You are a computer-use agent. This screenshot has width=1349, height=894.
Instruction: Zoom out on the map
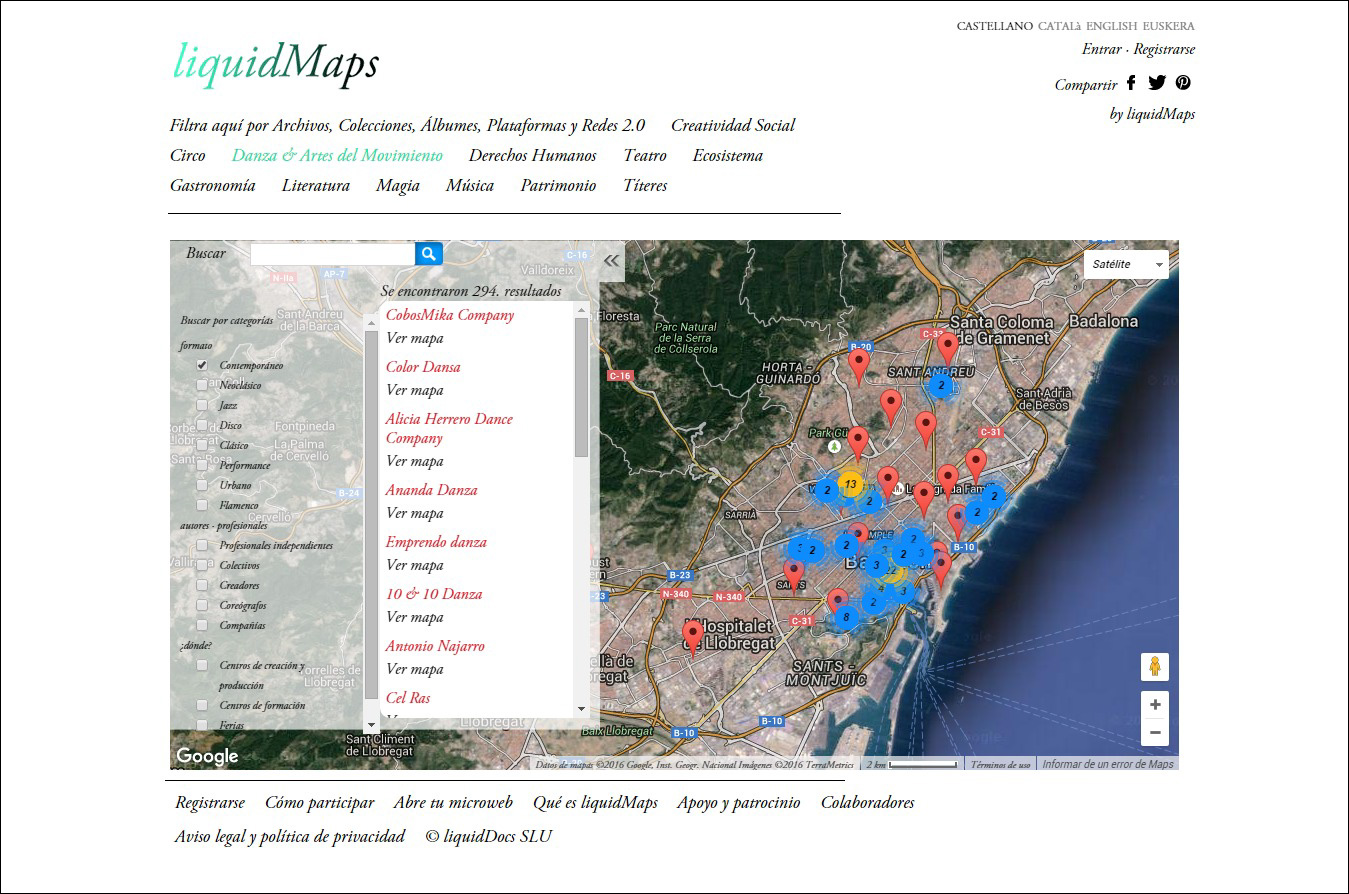pyautogui.click(x=1155, y=732)
